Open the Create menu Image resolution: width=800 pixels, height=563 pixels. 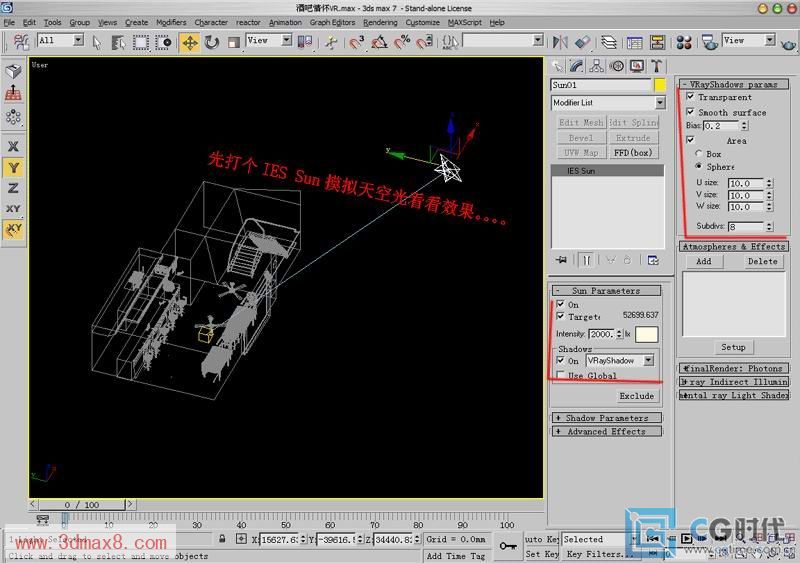pyautogui.click(x=136, y=22)
